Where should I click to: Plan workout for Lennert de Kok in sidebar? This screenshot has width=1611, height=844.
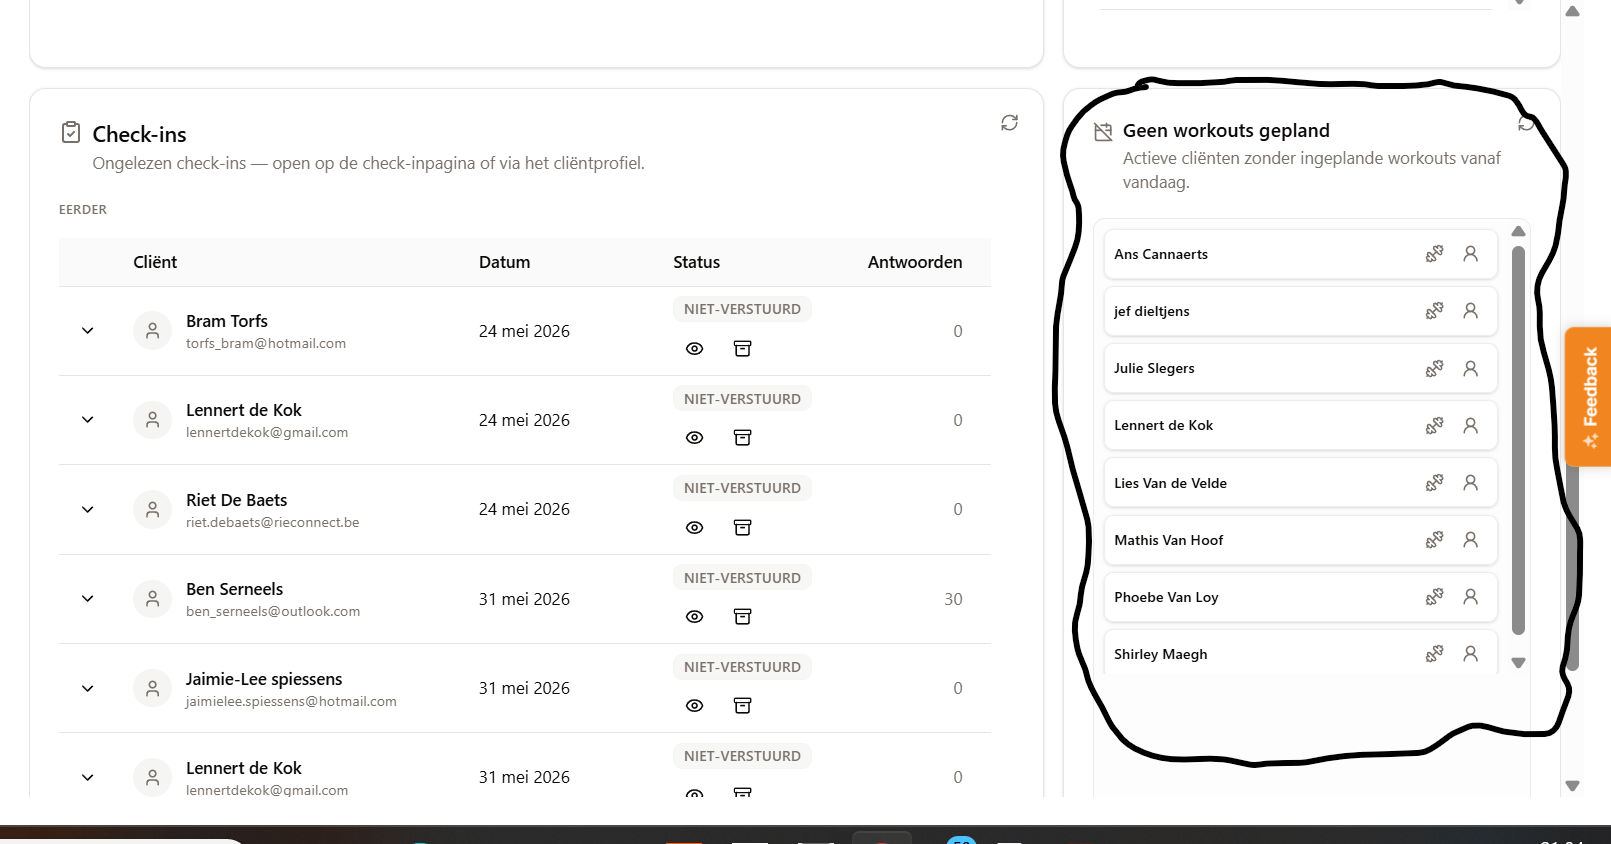tap(1434, 425)
